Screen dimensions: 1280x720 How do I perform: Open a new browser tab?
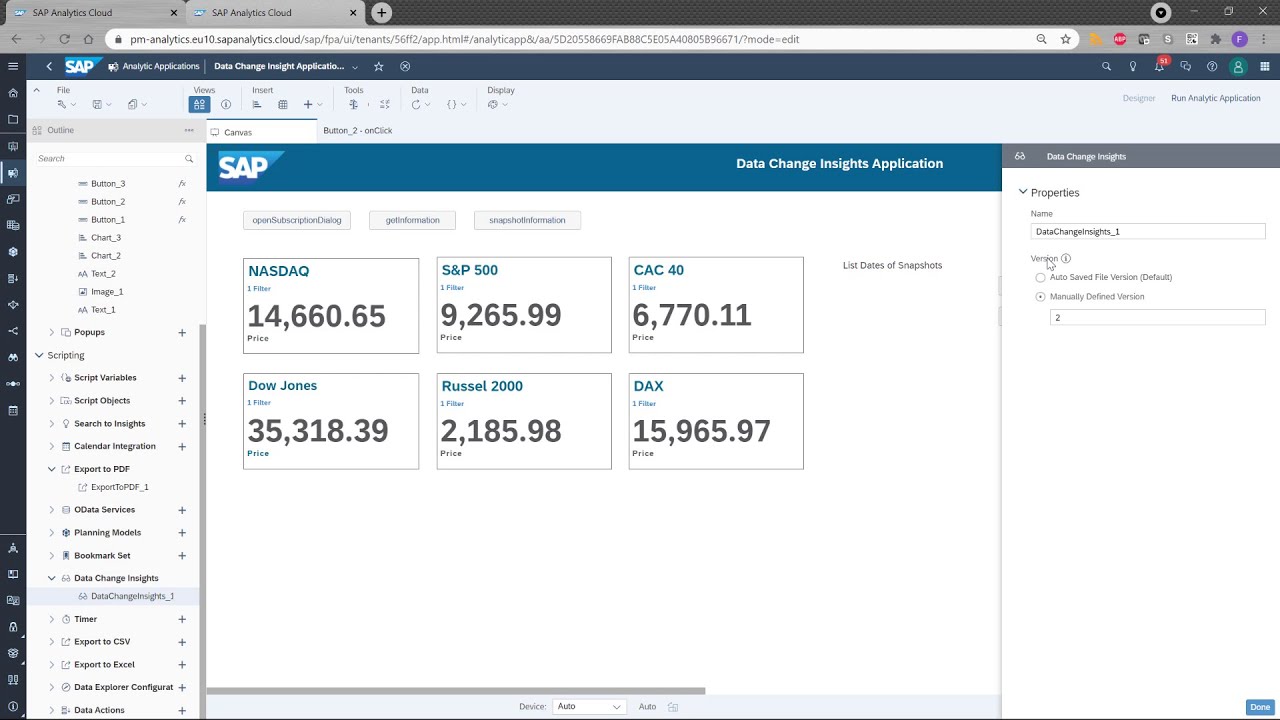(381, 13)
